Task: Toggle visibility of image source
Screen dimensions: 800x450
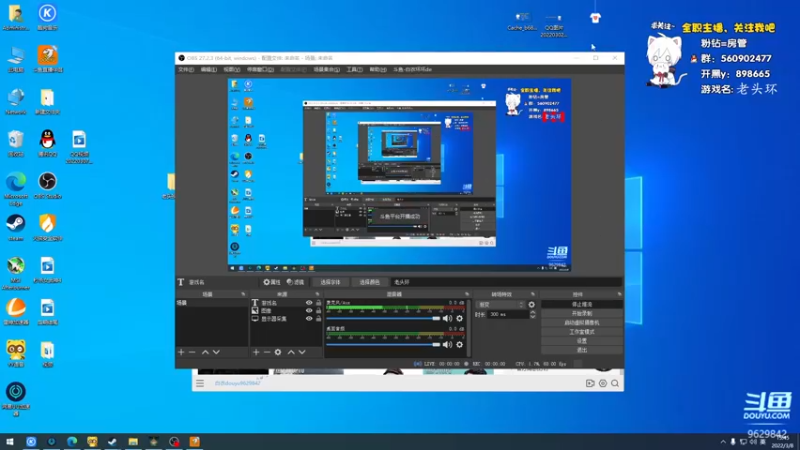Action: click(309, 311)
